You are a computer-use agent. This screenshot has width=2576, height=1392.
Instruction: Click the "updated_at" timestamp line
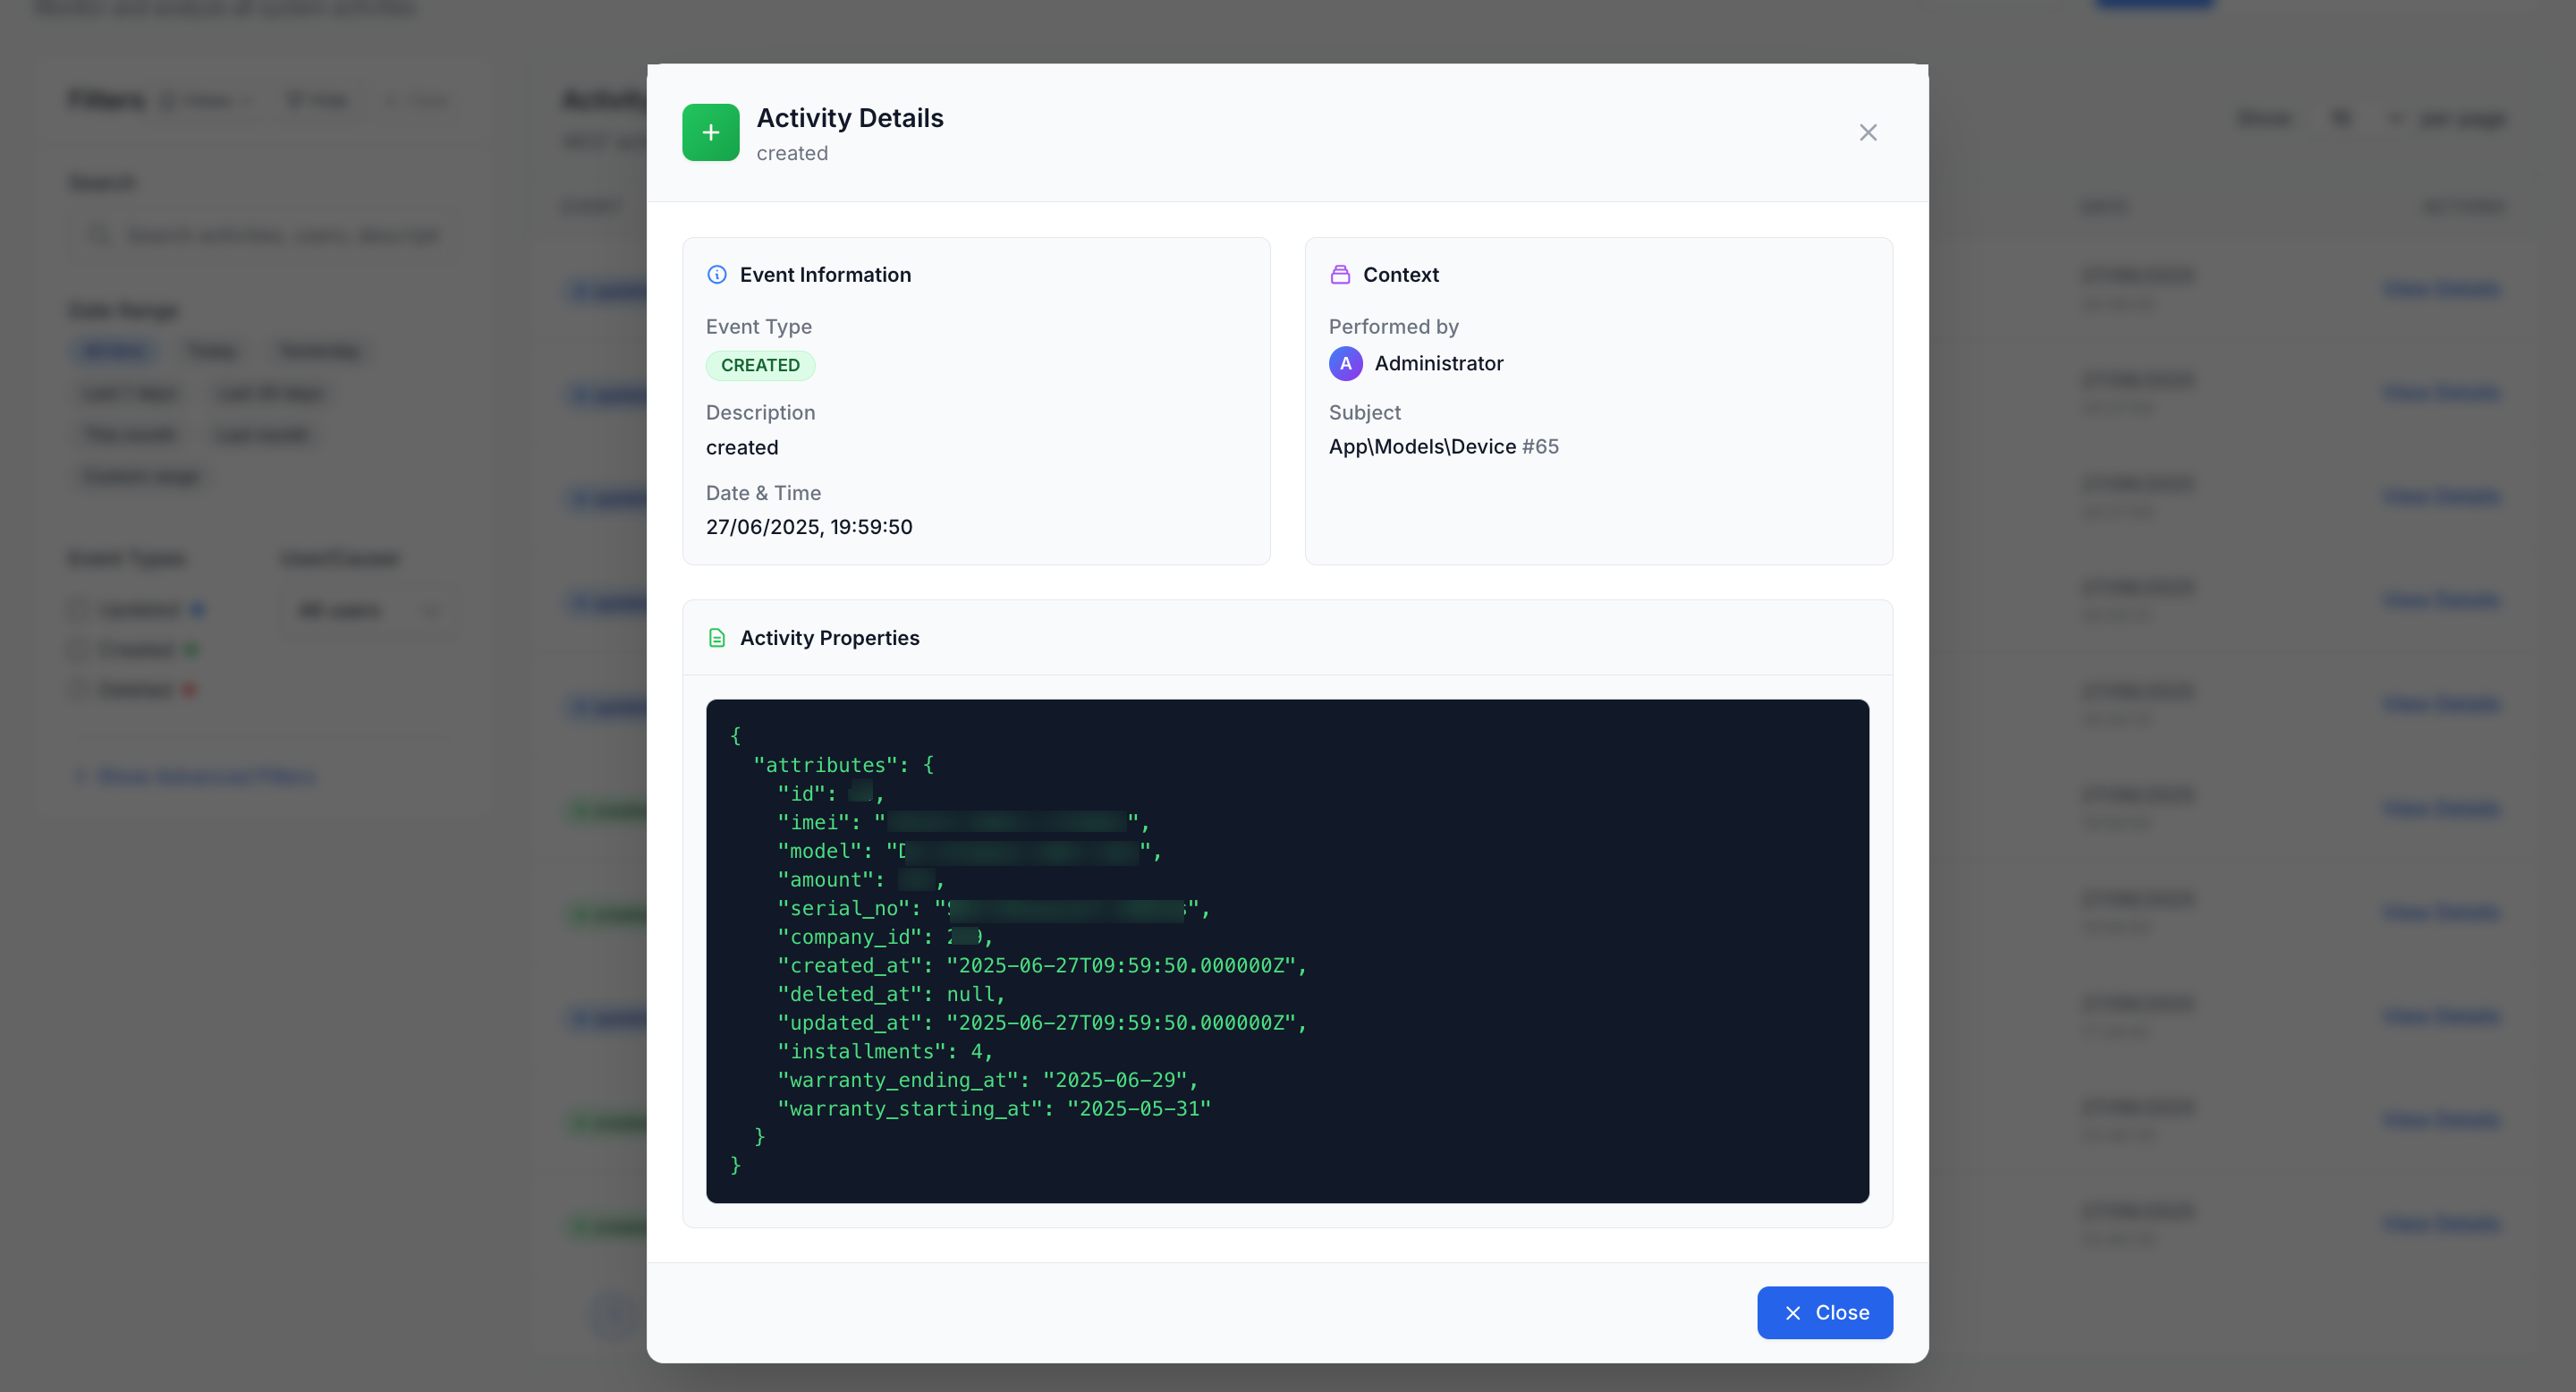click(1042, 1022)
